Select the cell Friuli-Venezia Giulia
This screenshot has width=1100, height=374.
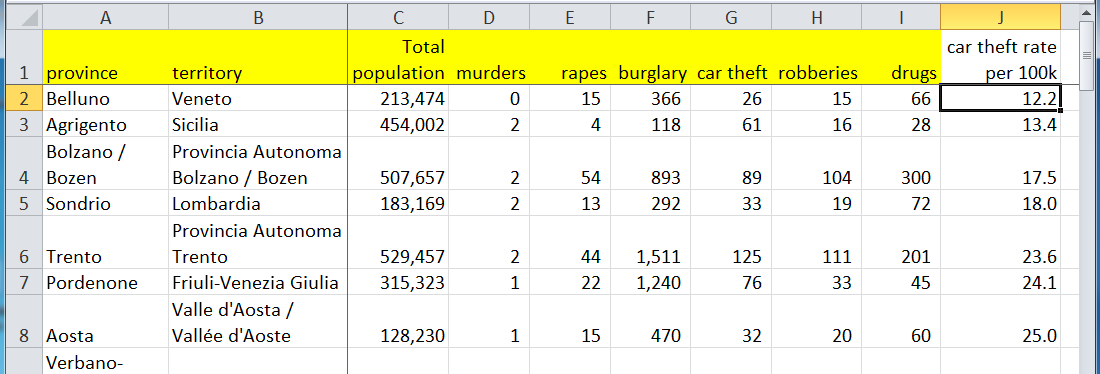point(258,282)
